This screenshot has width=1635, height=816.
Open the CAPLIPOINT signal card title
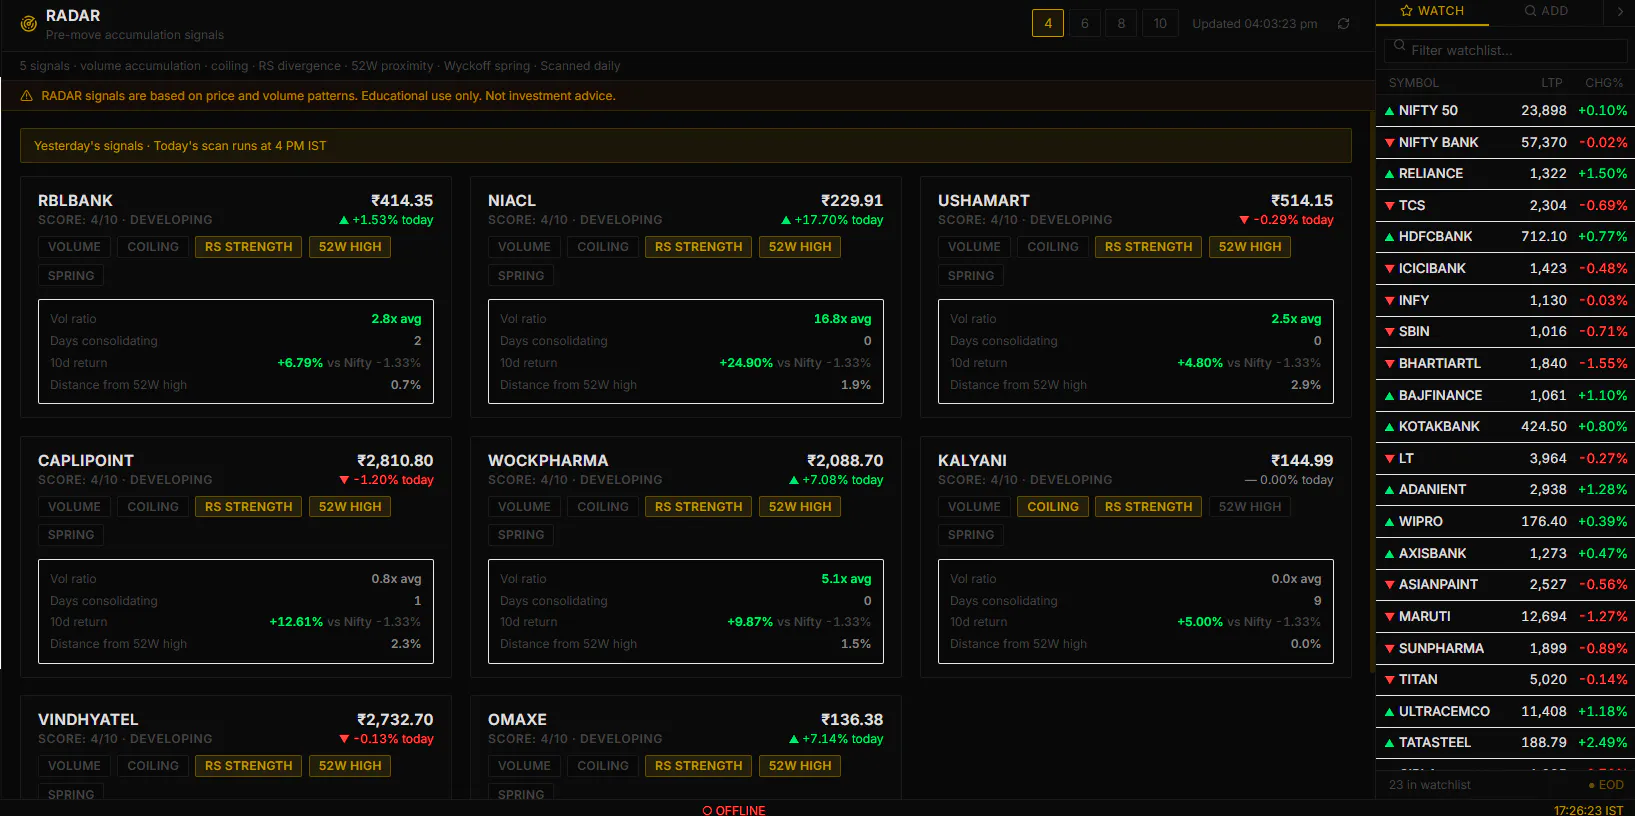point(86,461)
